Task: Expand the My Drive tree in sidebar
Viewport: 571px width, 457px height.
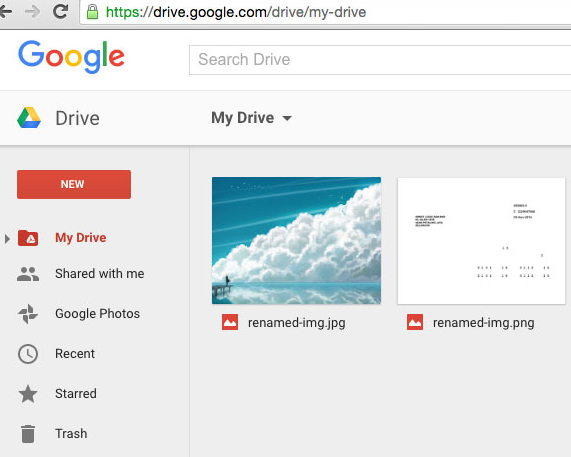Action: click(x=7, y=239)
